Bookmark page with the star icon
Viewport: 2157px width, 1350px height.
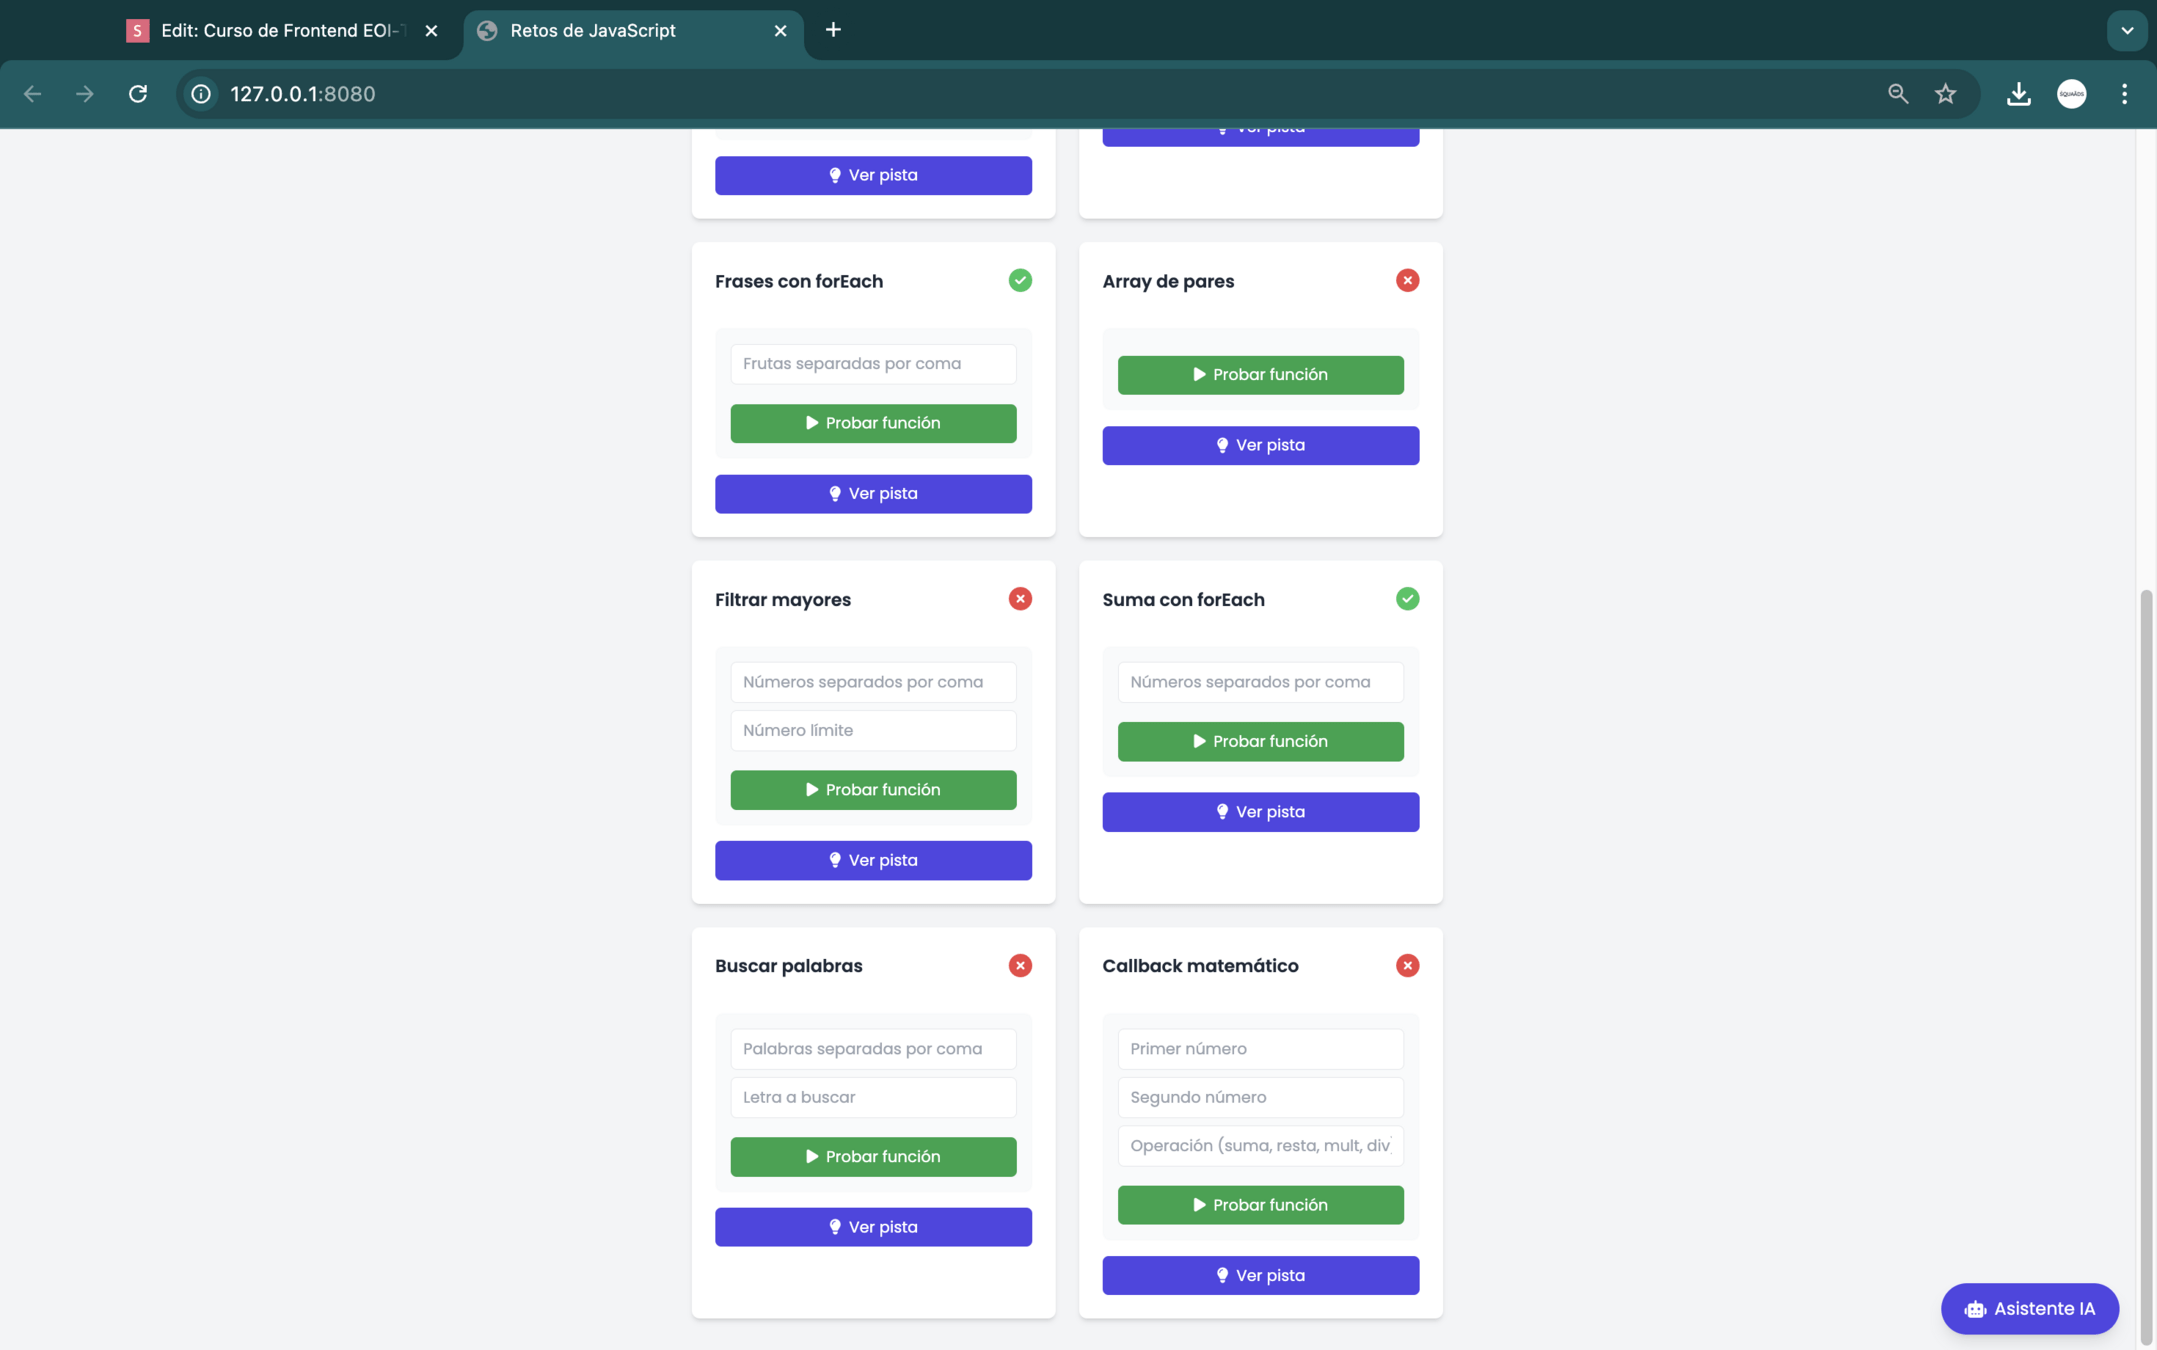point(1944,94)
